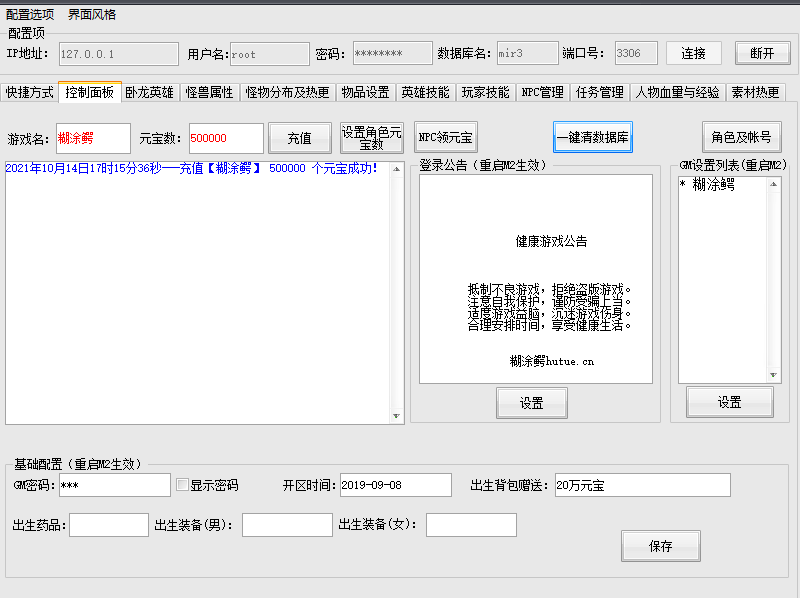Viewport: 800px width, 598px height.
Task: Click the 端口号 3306 field
Action: [636, 53]
